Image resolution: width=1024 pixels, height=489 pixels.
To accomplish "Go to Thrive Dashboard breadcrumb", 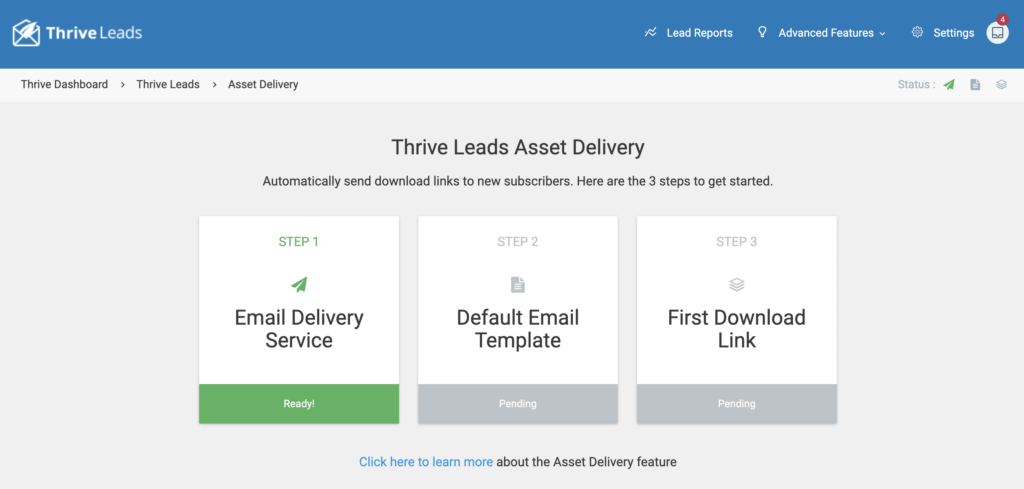I will point(64,85).
